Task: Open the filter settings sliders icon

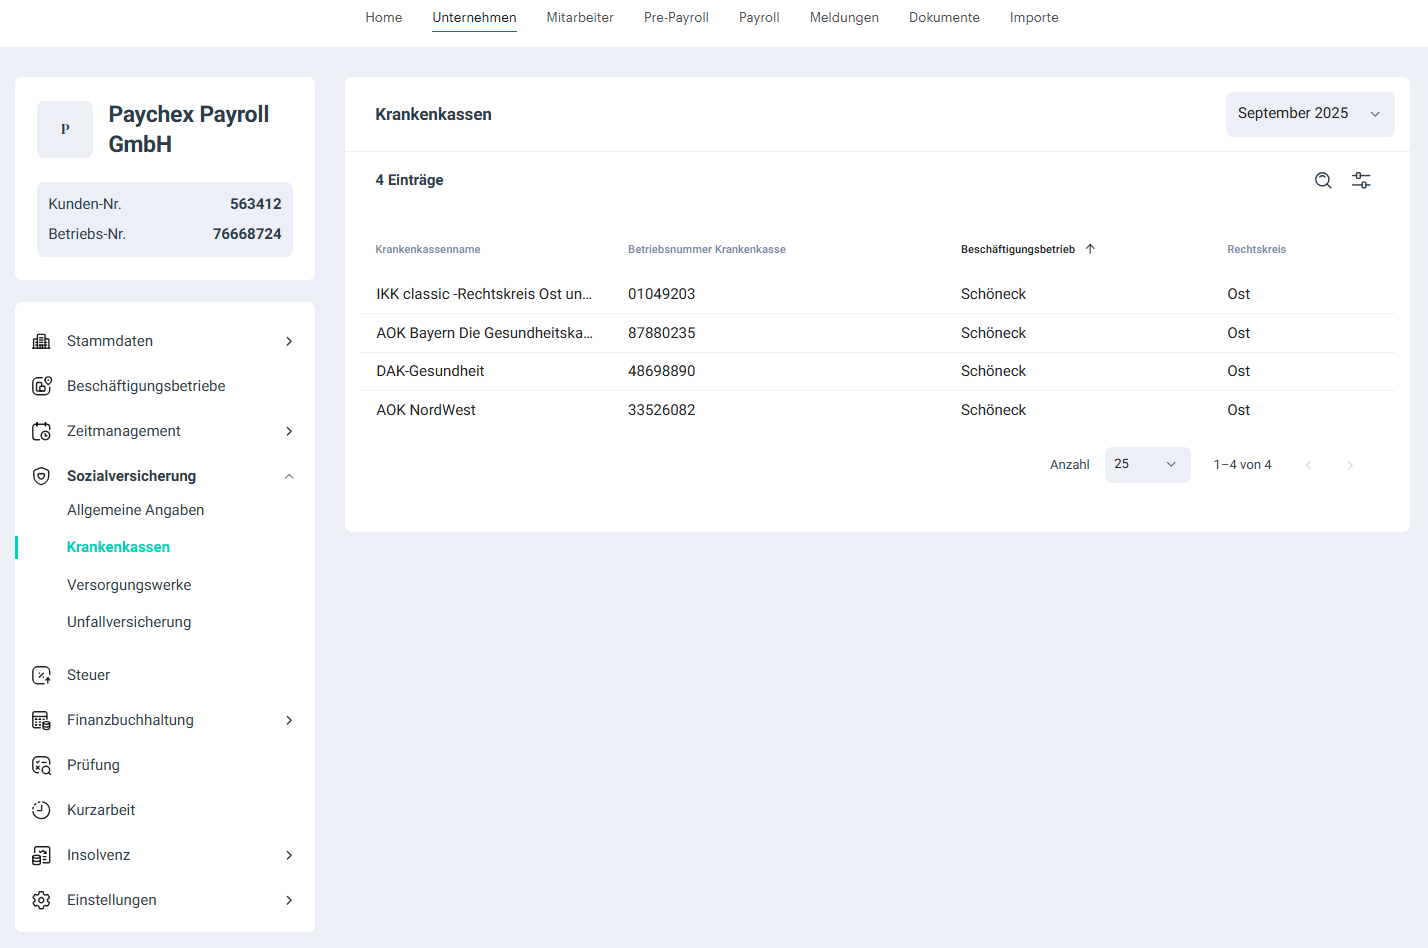Action: 1361,180
